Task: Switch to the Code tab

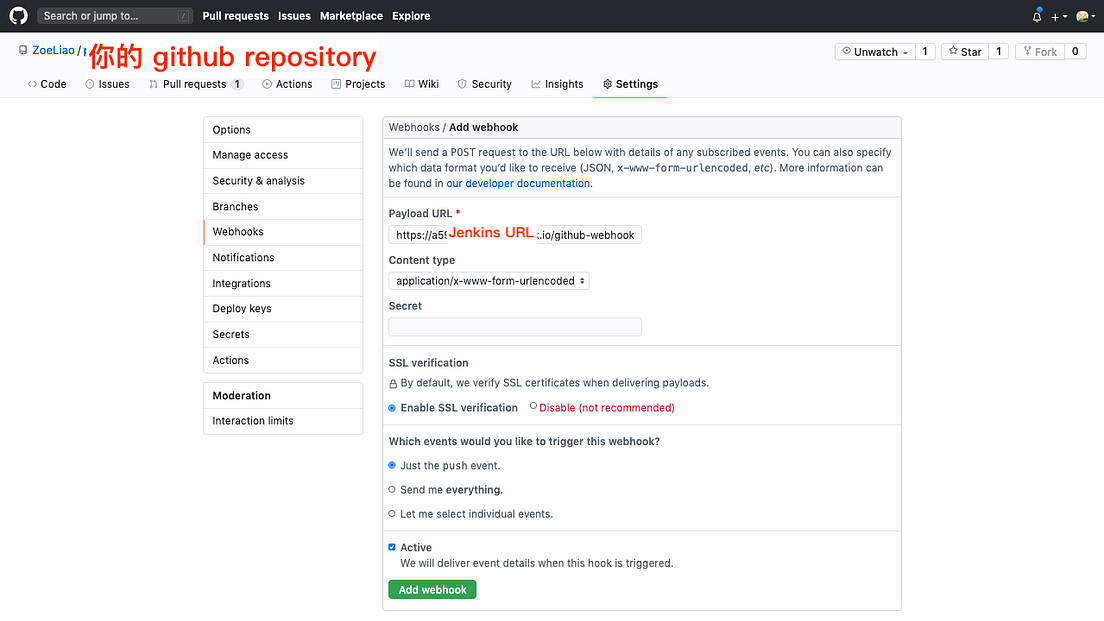Action: tap(46, 84)
